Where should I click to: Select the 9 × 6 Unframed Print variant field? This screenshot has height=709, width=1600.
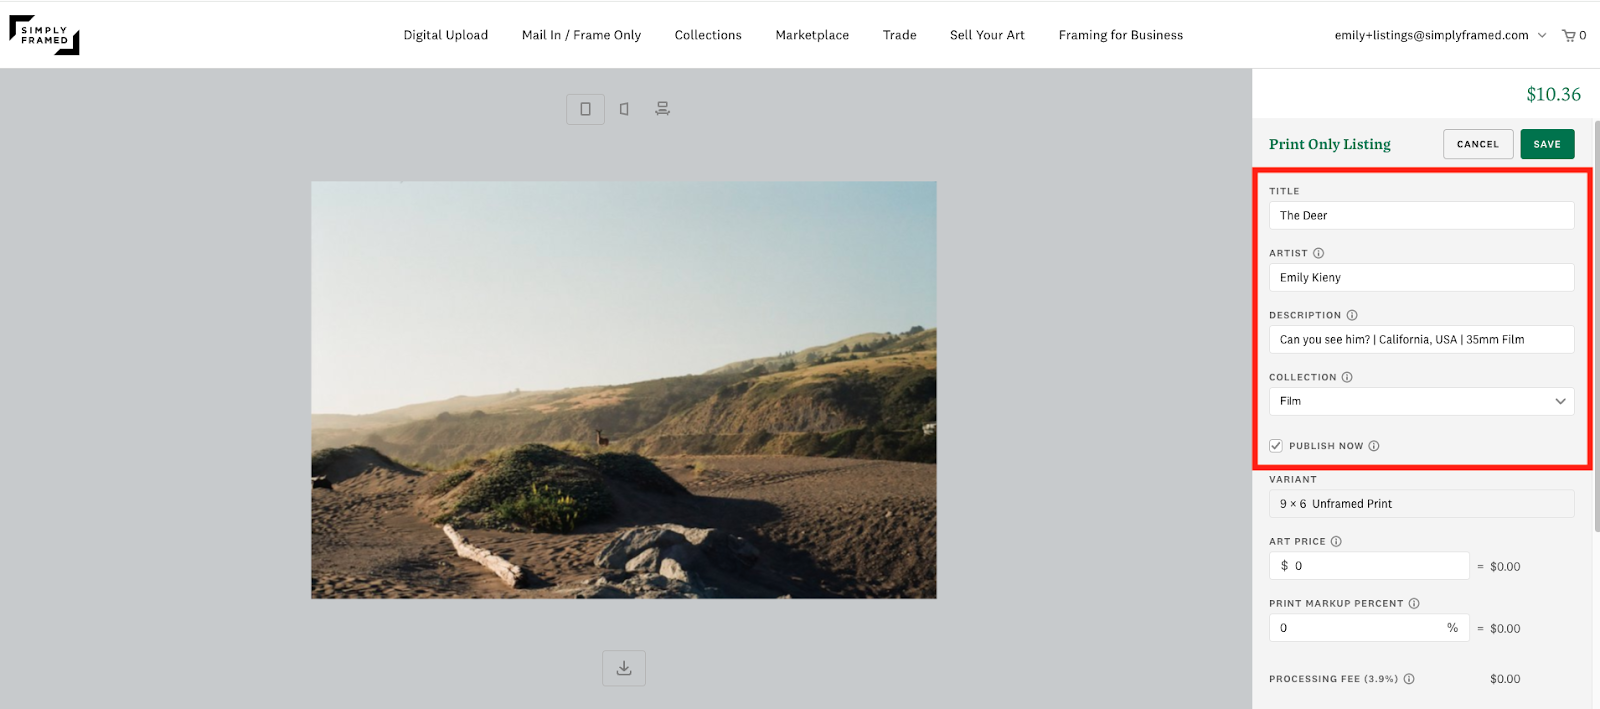(1421, 503)
